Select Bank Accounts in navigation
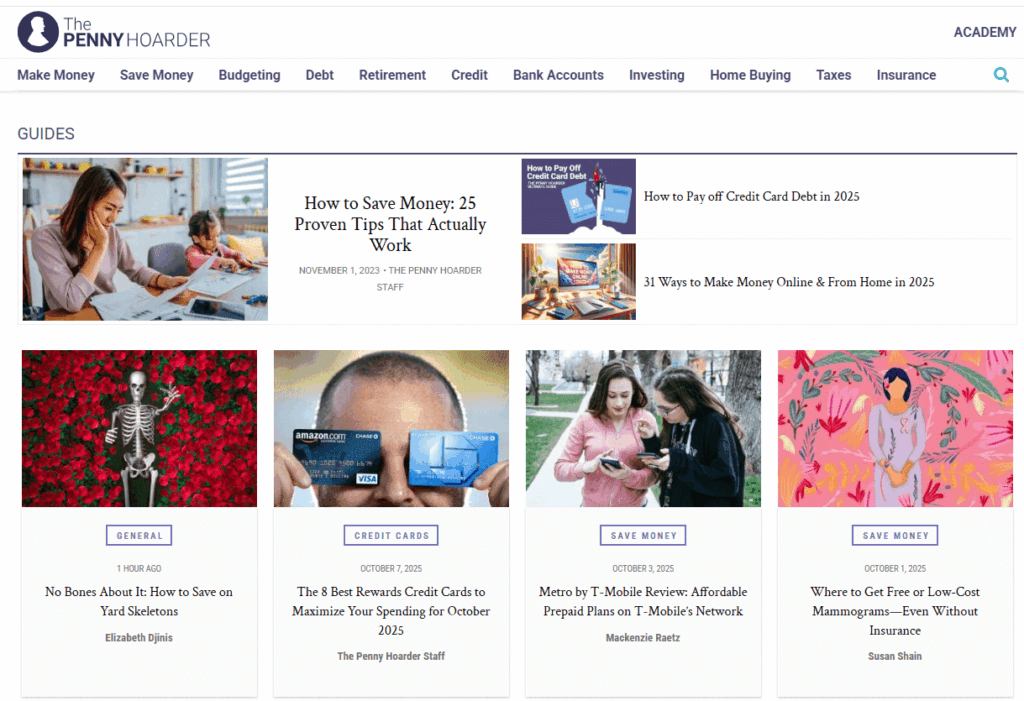Viewport: 1024px width, 701px height. pyautogui.click(x=558, y=75)
